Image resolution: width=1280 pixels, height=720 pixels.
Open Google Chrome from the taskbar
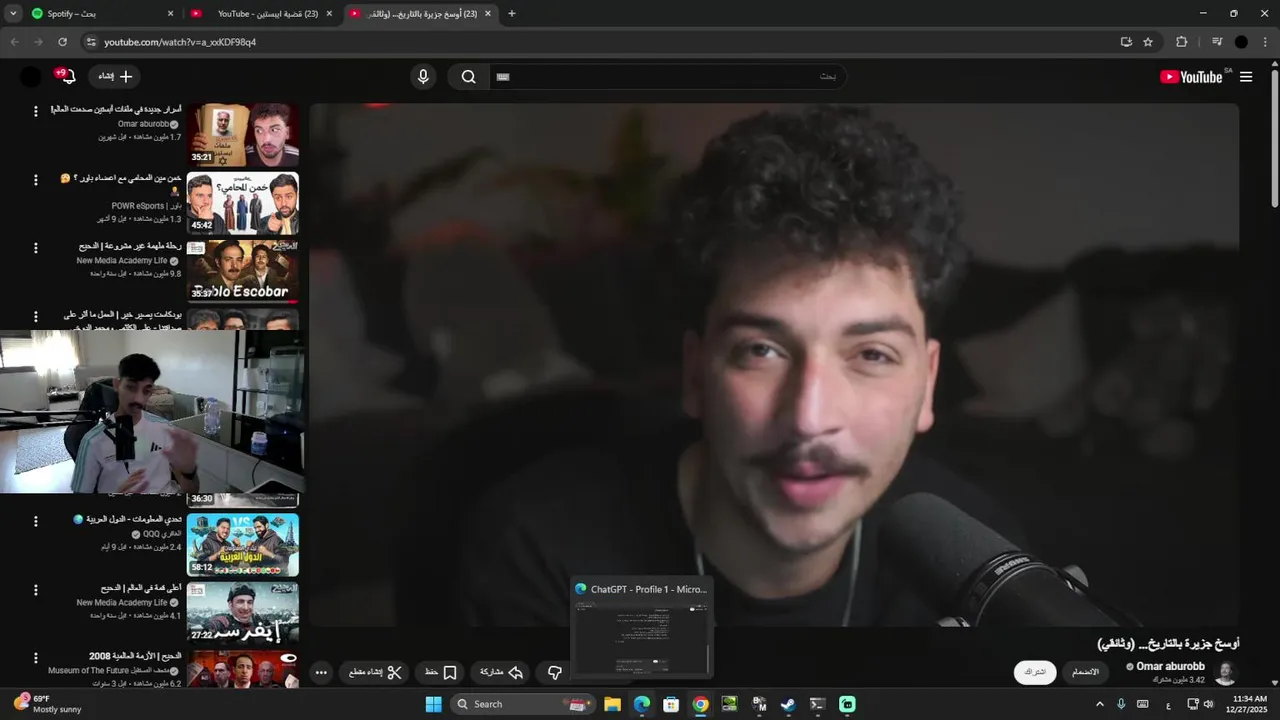click(701, 704)
